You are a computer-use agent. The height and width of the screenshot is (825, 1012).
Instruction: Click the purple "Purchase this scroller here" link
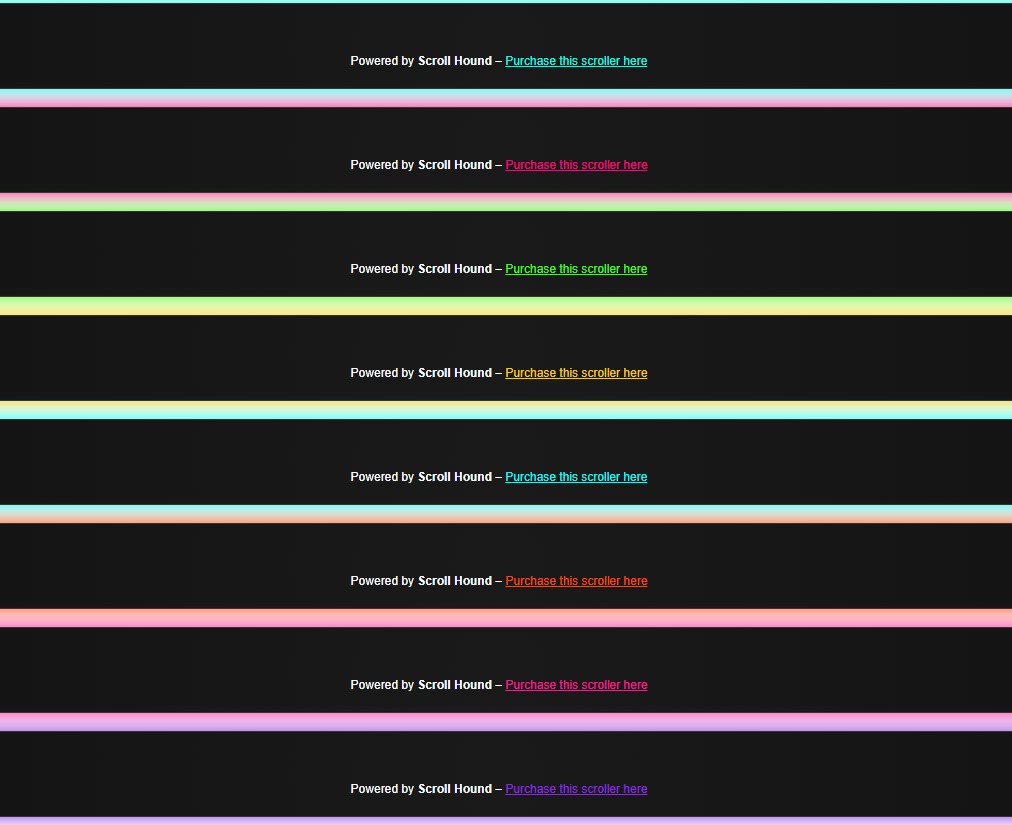(x=576, y=789)
